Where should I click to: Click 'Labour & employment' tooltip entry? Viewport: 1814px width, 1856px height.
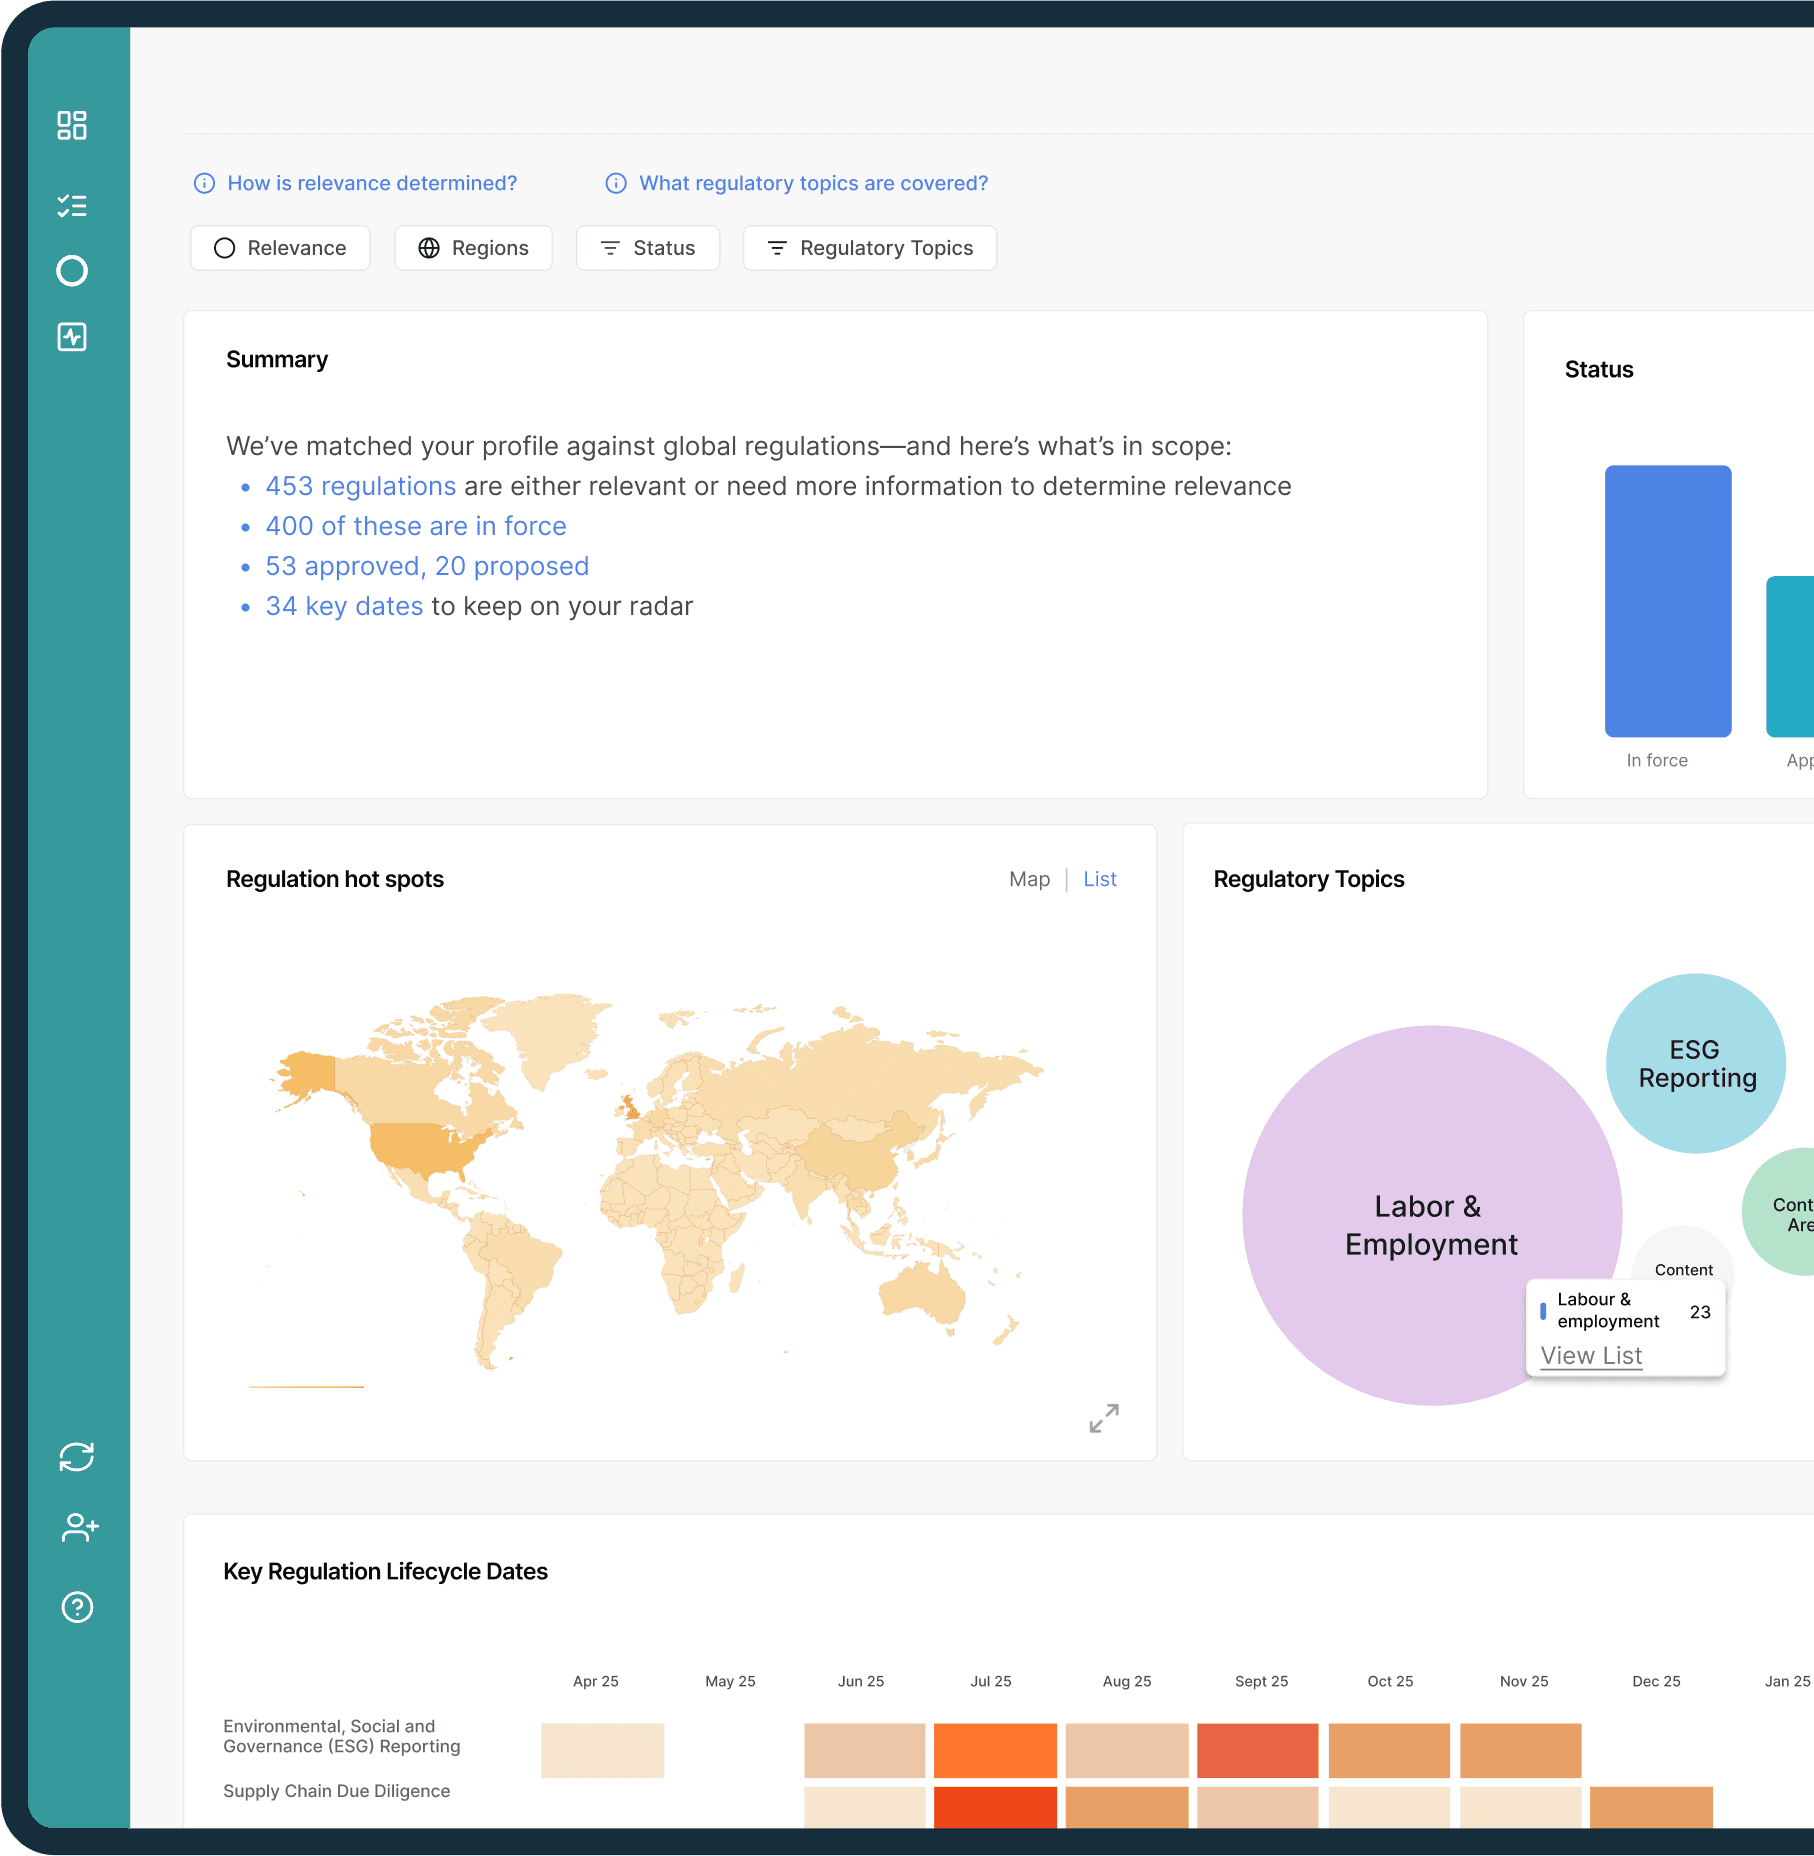[x=1625, y=1311]
